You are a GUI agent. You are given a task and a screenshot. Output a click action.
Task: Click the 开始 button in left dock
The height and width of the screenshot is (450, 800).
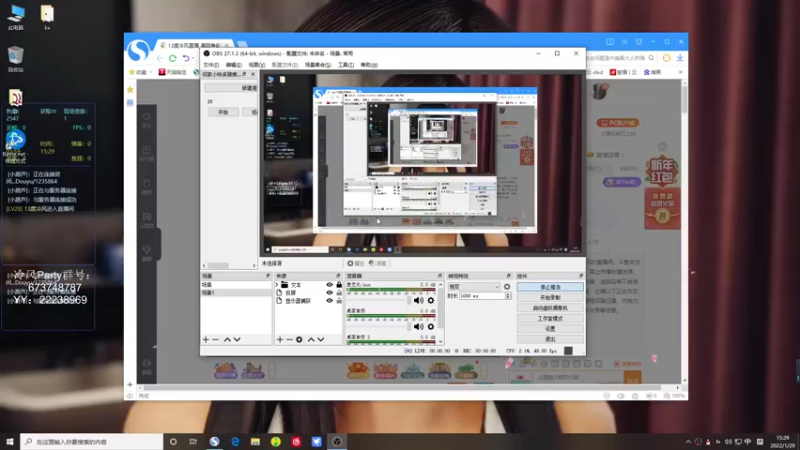coord(223,112)
